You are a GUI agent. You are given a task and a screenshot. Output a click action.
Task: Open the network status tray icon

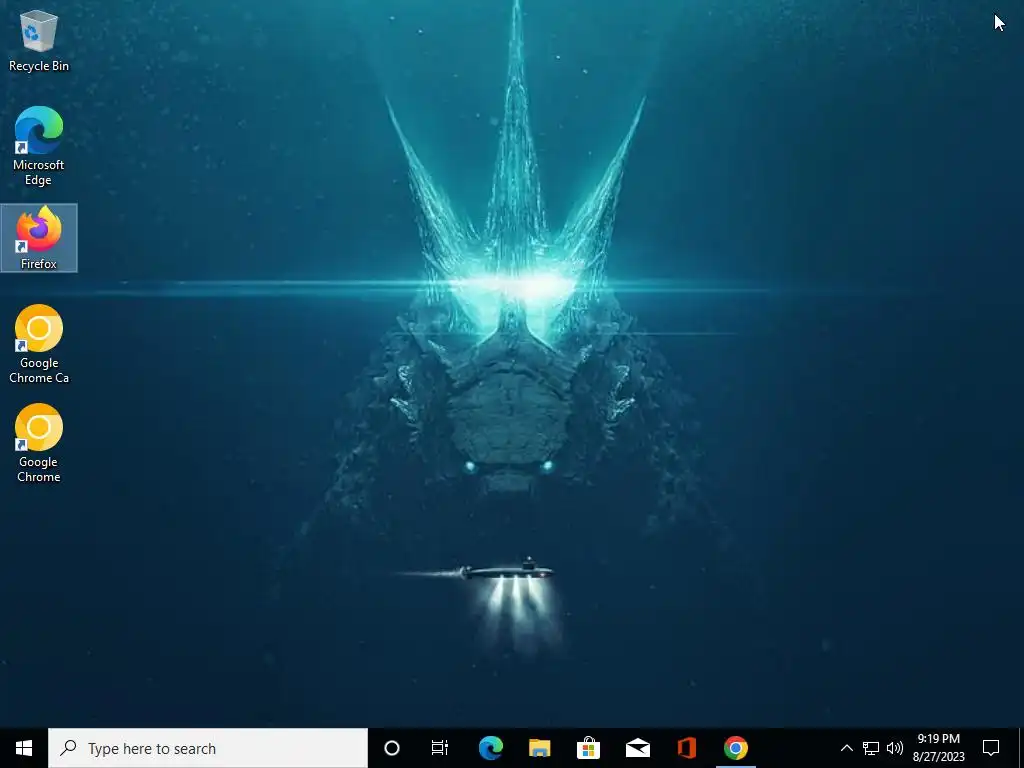[871, 748]
